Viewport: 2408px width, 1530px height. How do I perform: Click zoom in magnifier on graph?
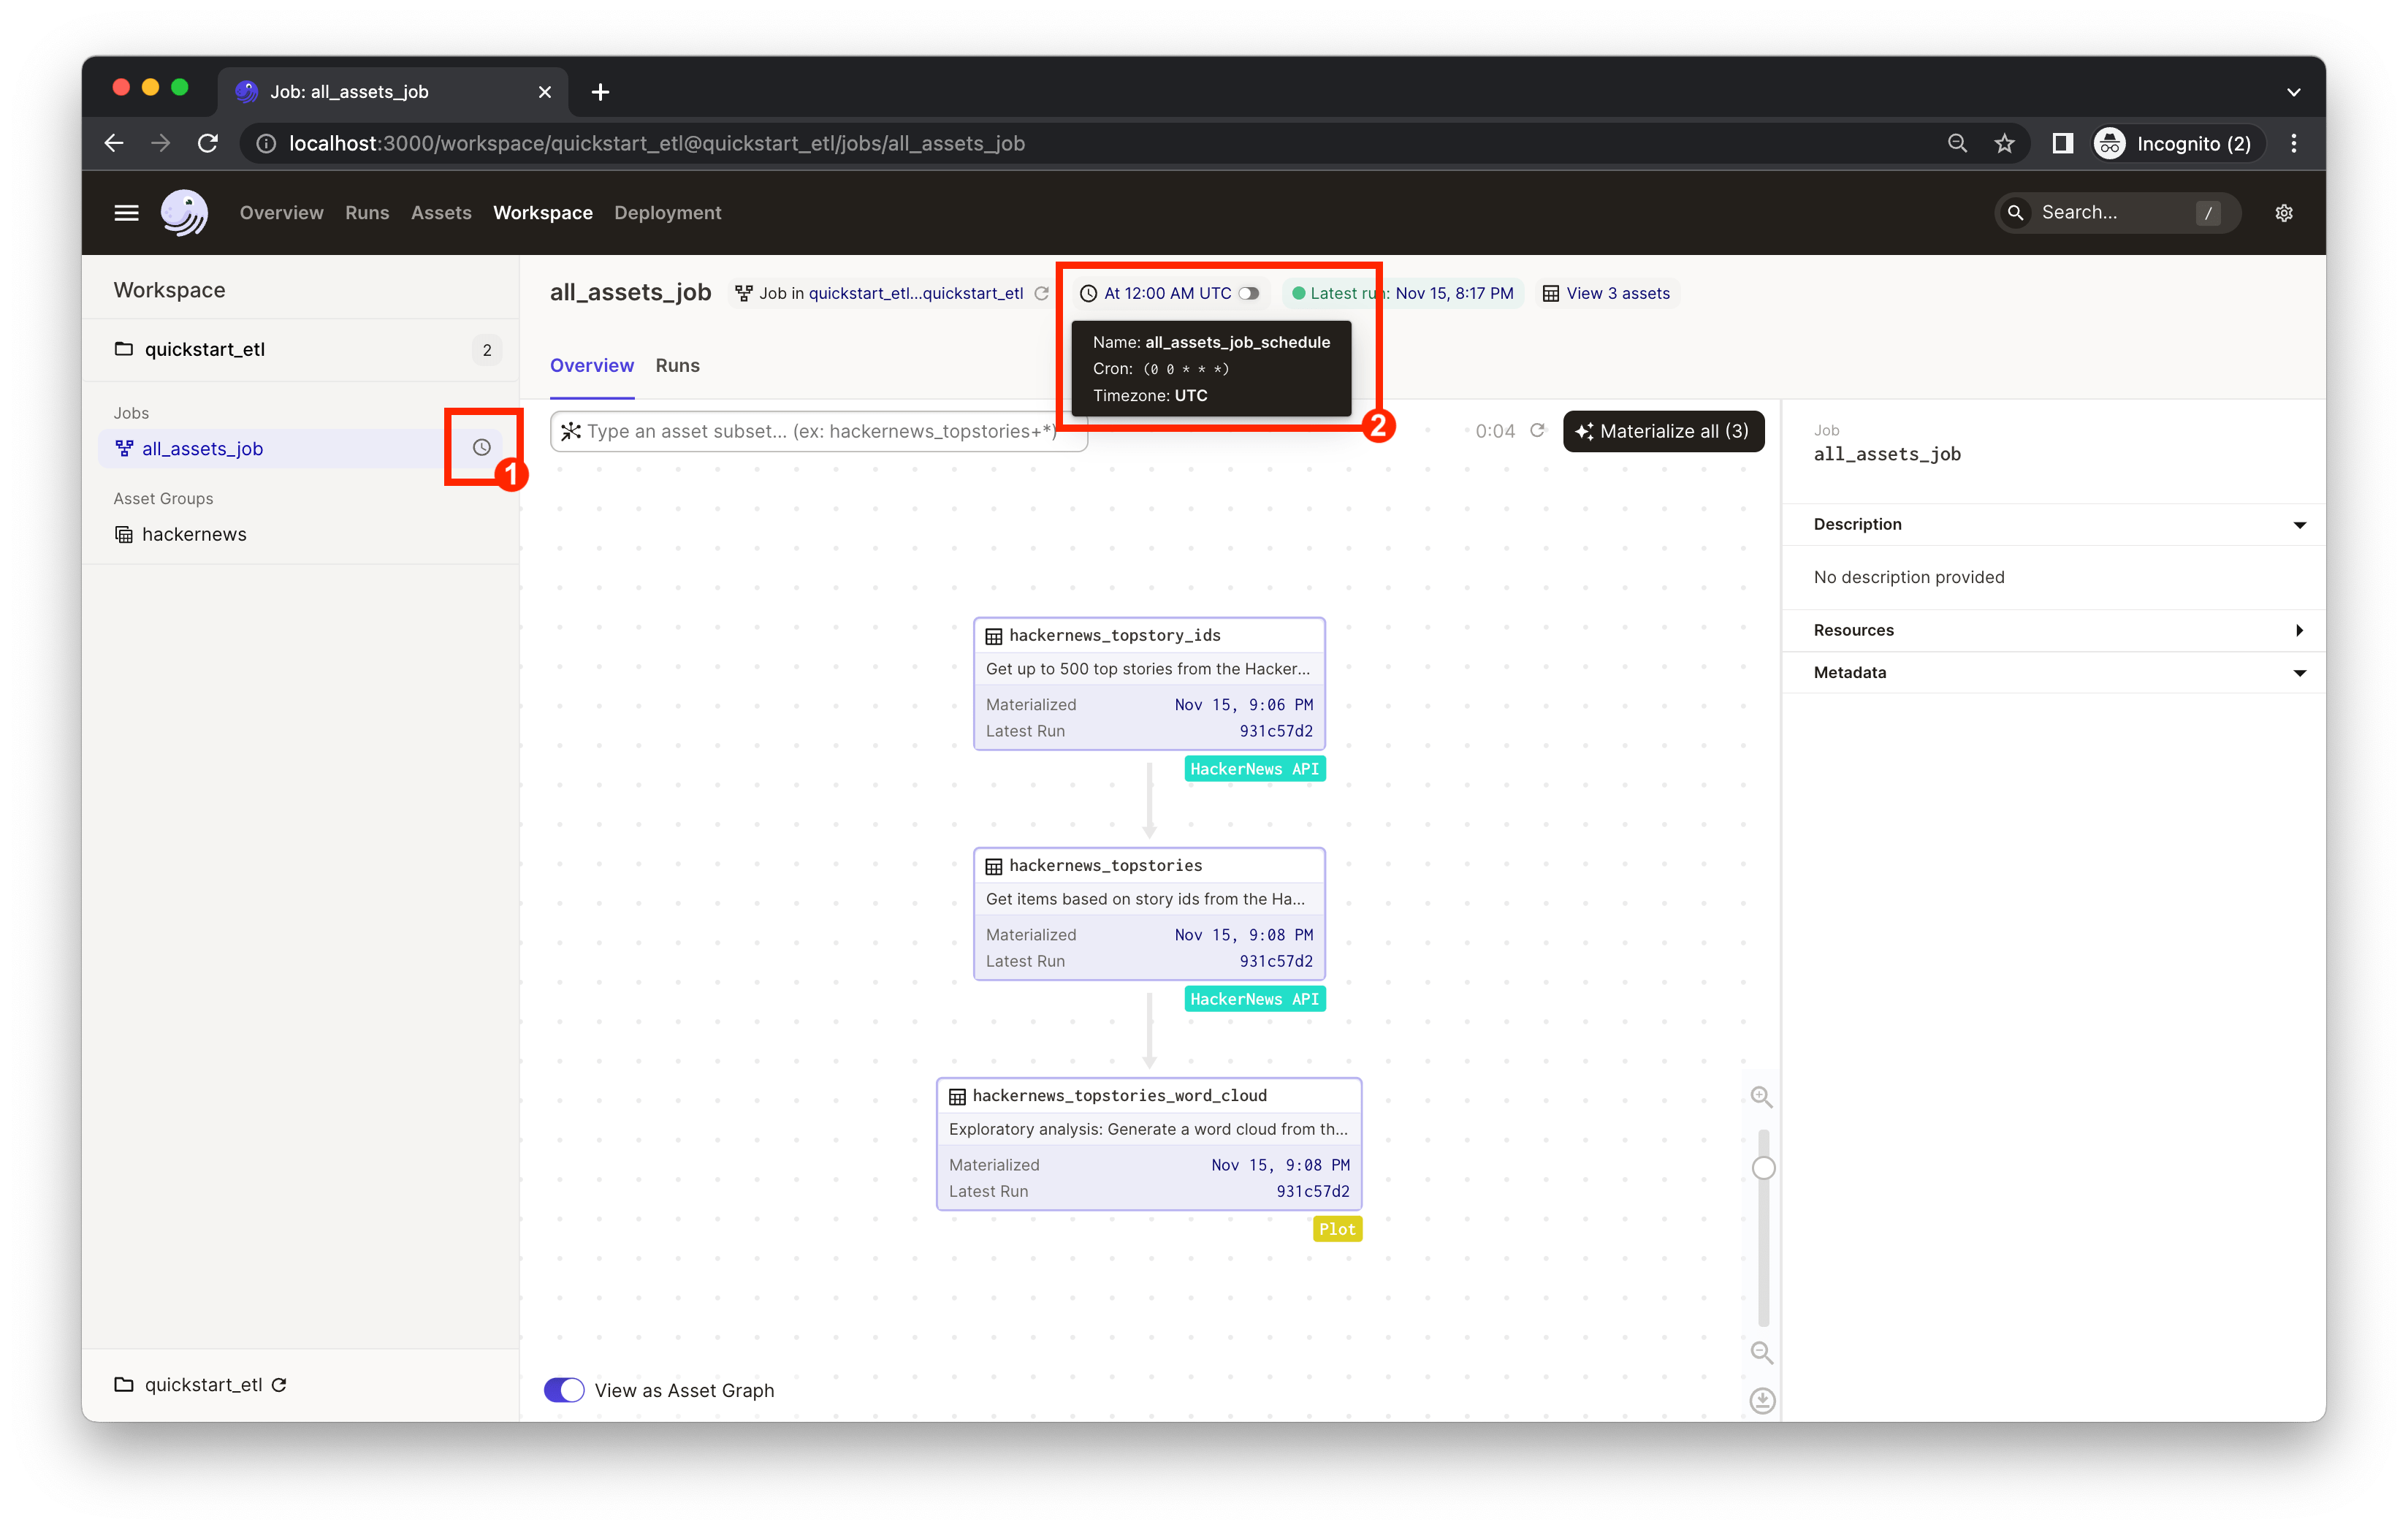pos(1761,1097)
